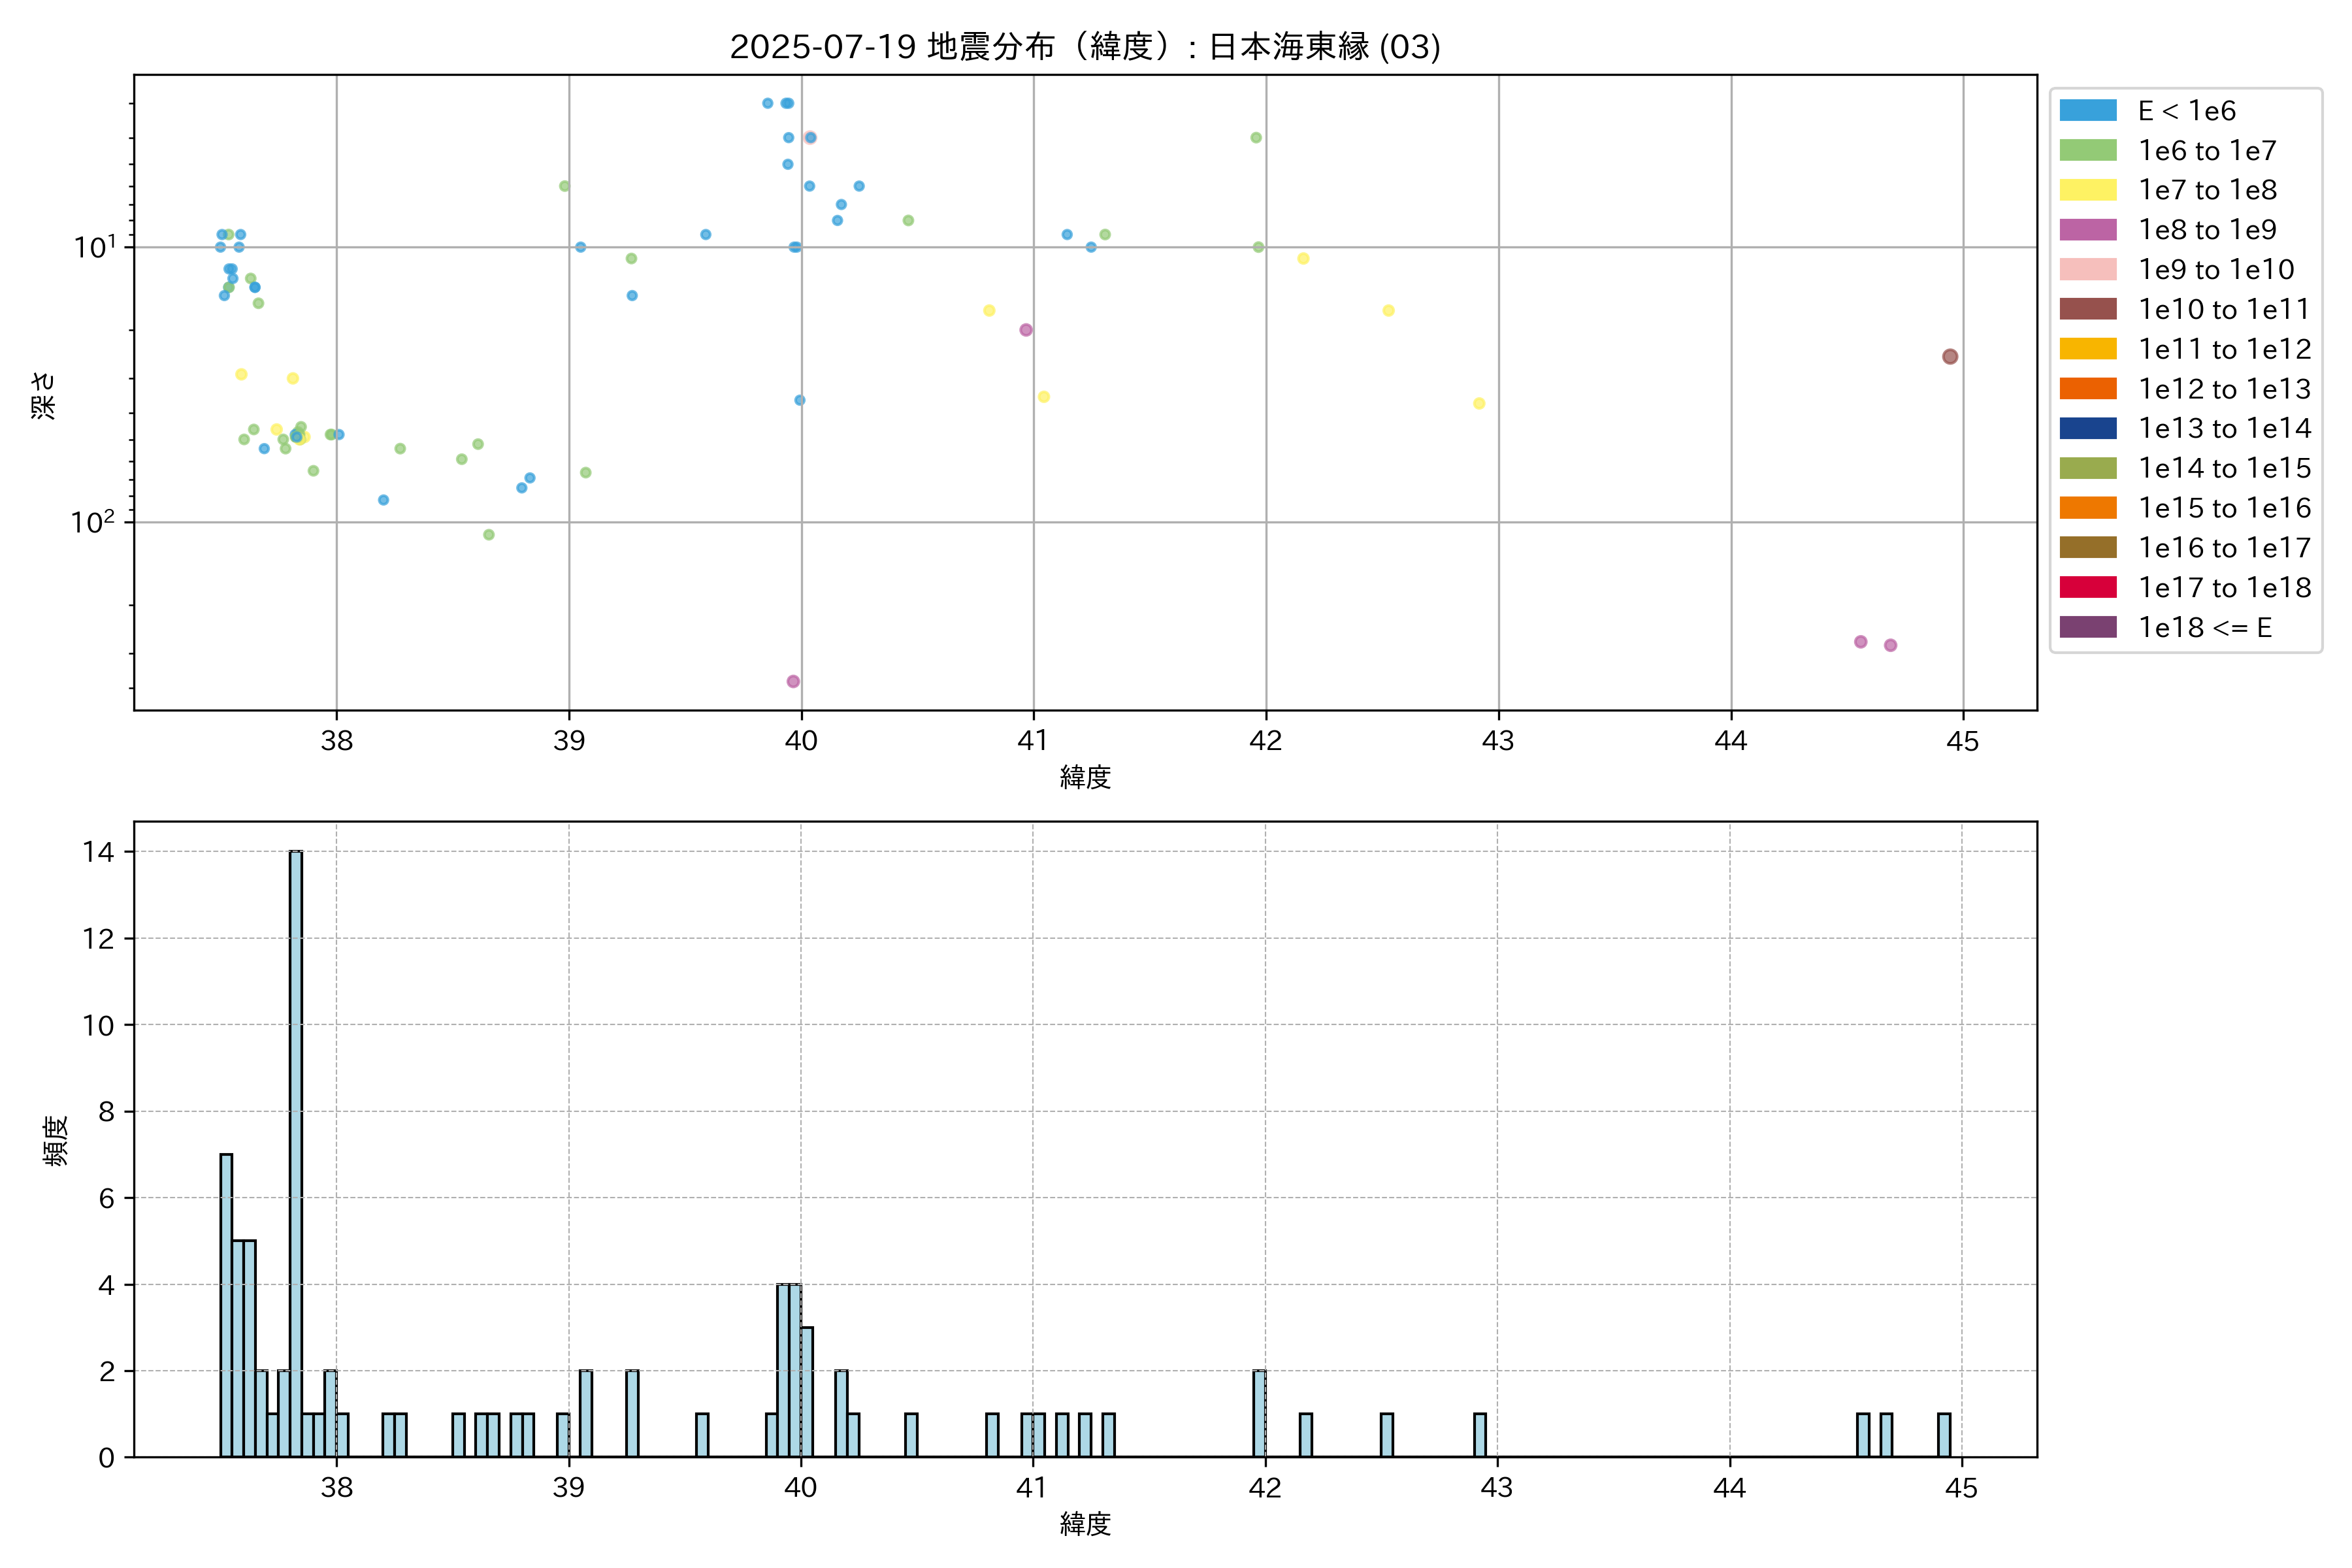Click the brown data point near latitude 45
Screen dimensions: 2352x1568
(x=1949, y=357)
